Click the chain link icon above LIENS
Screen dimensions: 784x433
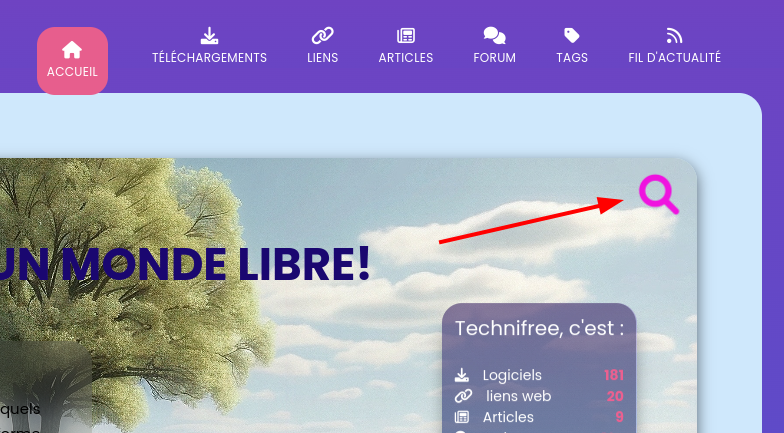pos(322,36)
